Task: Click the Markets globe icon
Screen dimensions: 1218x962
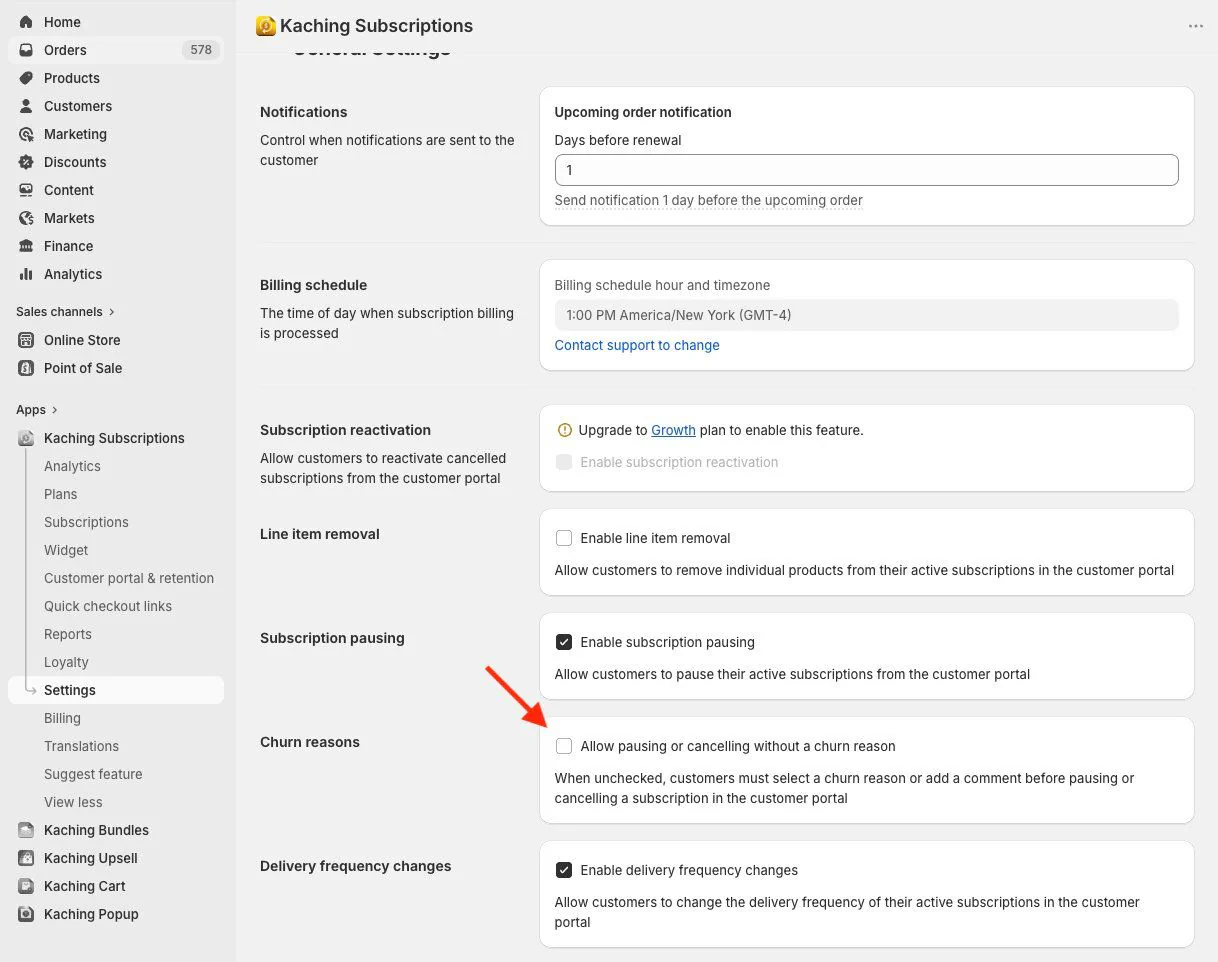Action: click(26, 218)
